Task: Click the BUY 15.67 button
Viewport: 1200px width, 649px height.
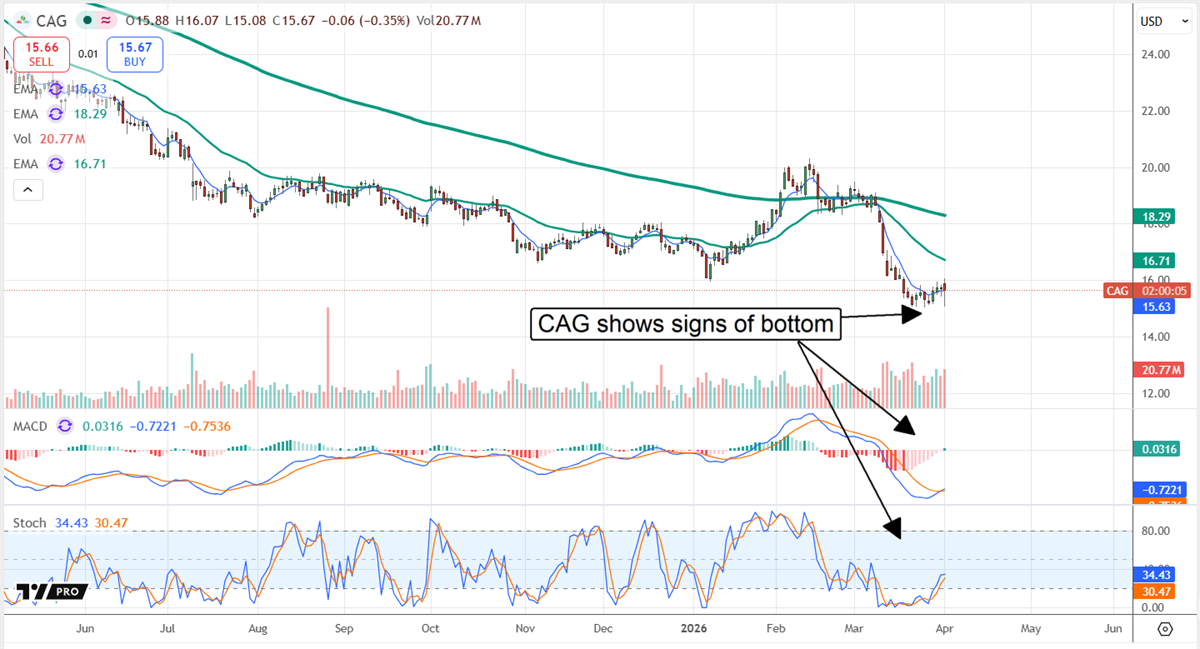Action: tap(133, 53)
